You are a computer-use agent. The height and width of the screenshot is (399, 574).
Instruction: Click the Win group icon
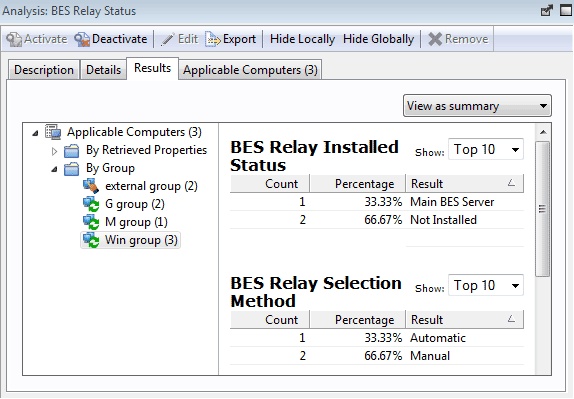[91, 240]
